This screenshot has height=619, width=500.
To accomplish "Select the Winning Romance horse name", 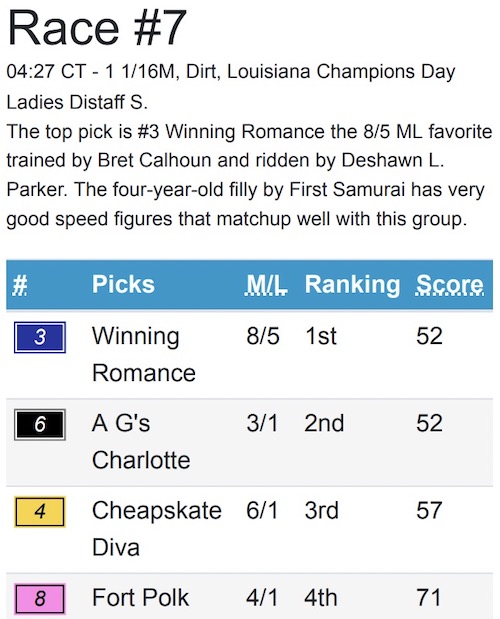I will tap(144, 355).
